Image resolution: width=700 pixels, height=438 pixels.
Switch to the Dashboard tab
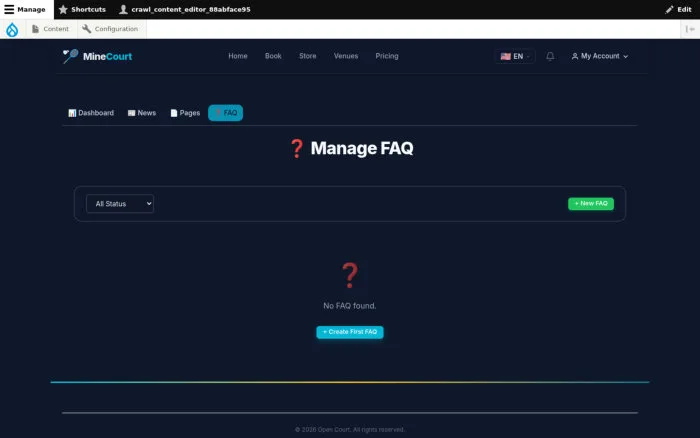tap(91, 113)
